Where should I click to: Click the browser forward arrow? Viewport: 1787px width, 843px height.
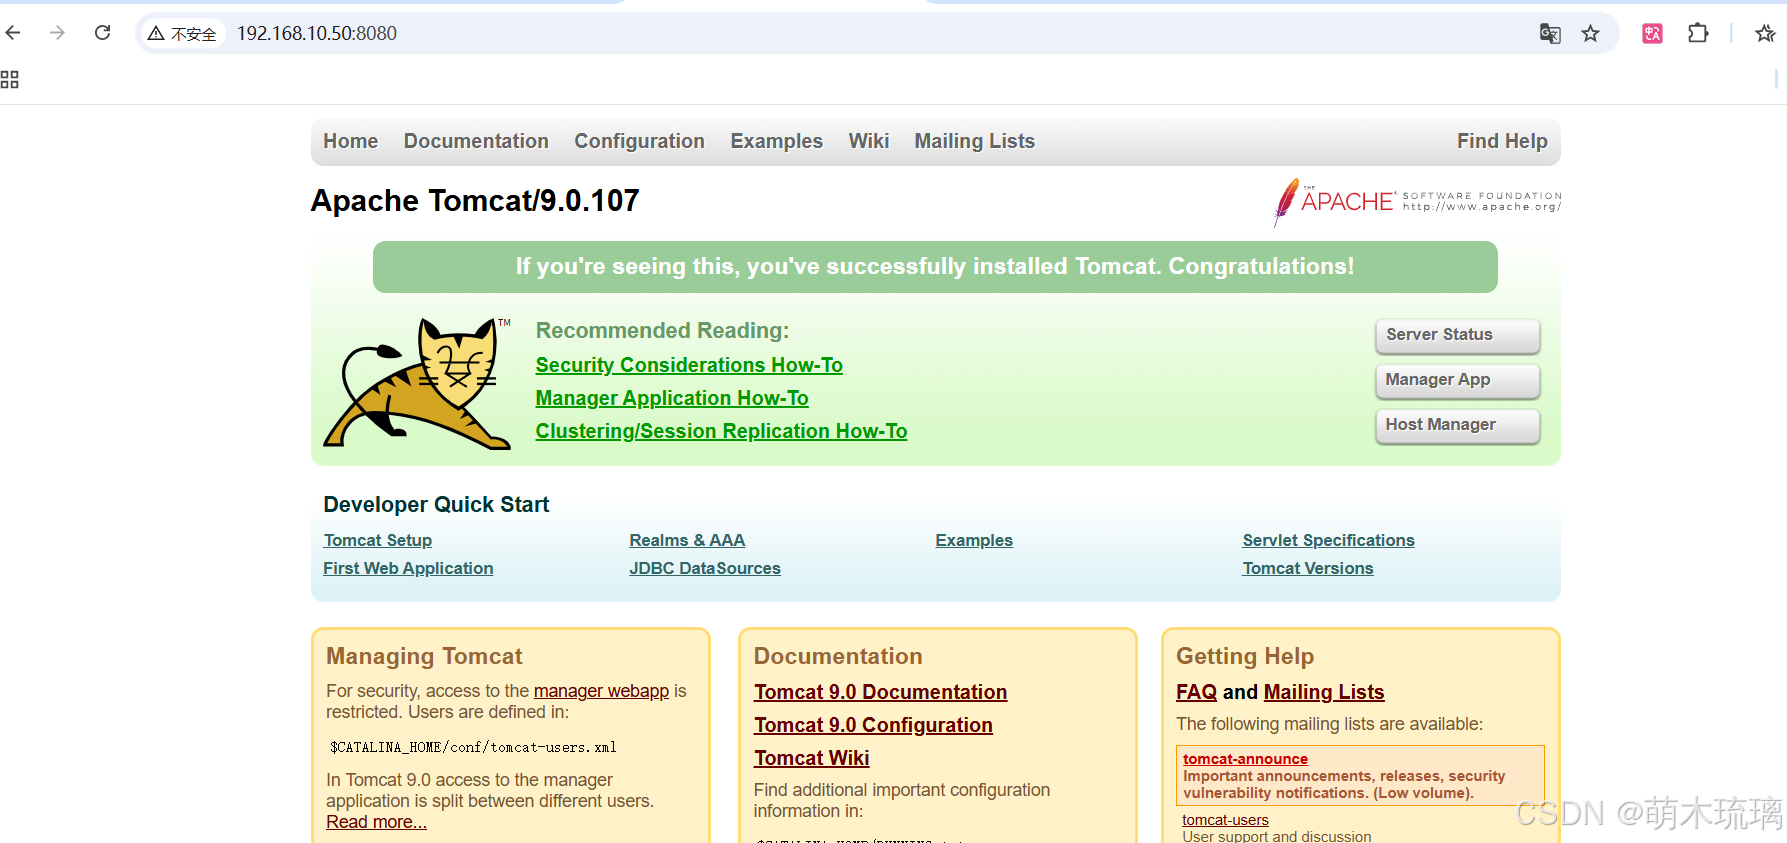click(x=57, y=33)
